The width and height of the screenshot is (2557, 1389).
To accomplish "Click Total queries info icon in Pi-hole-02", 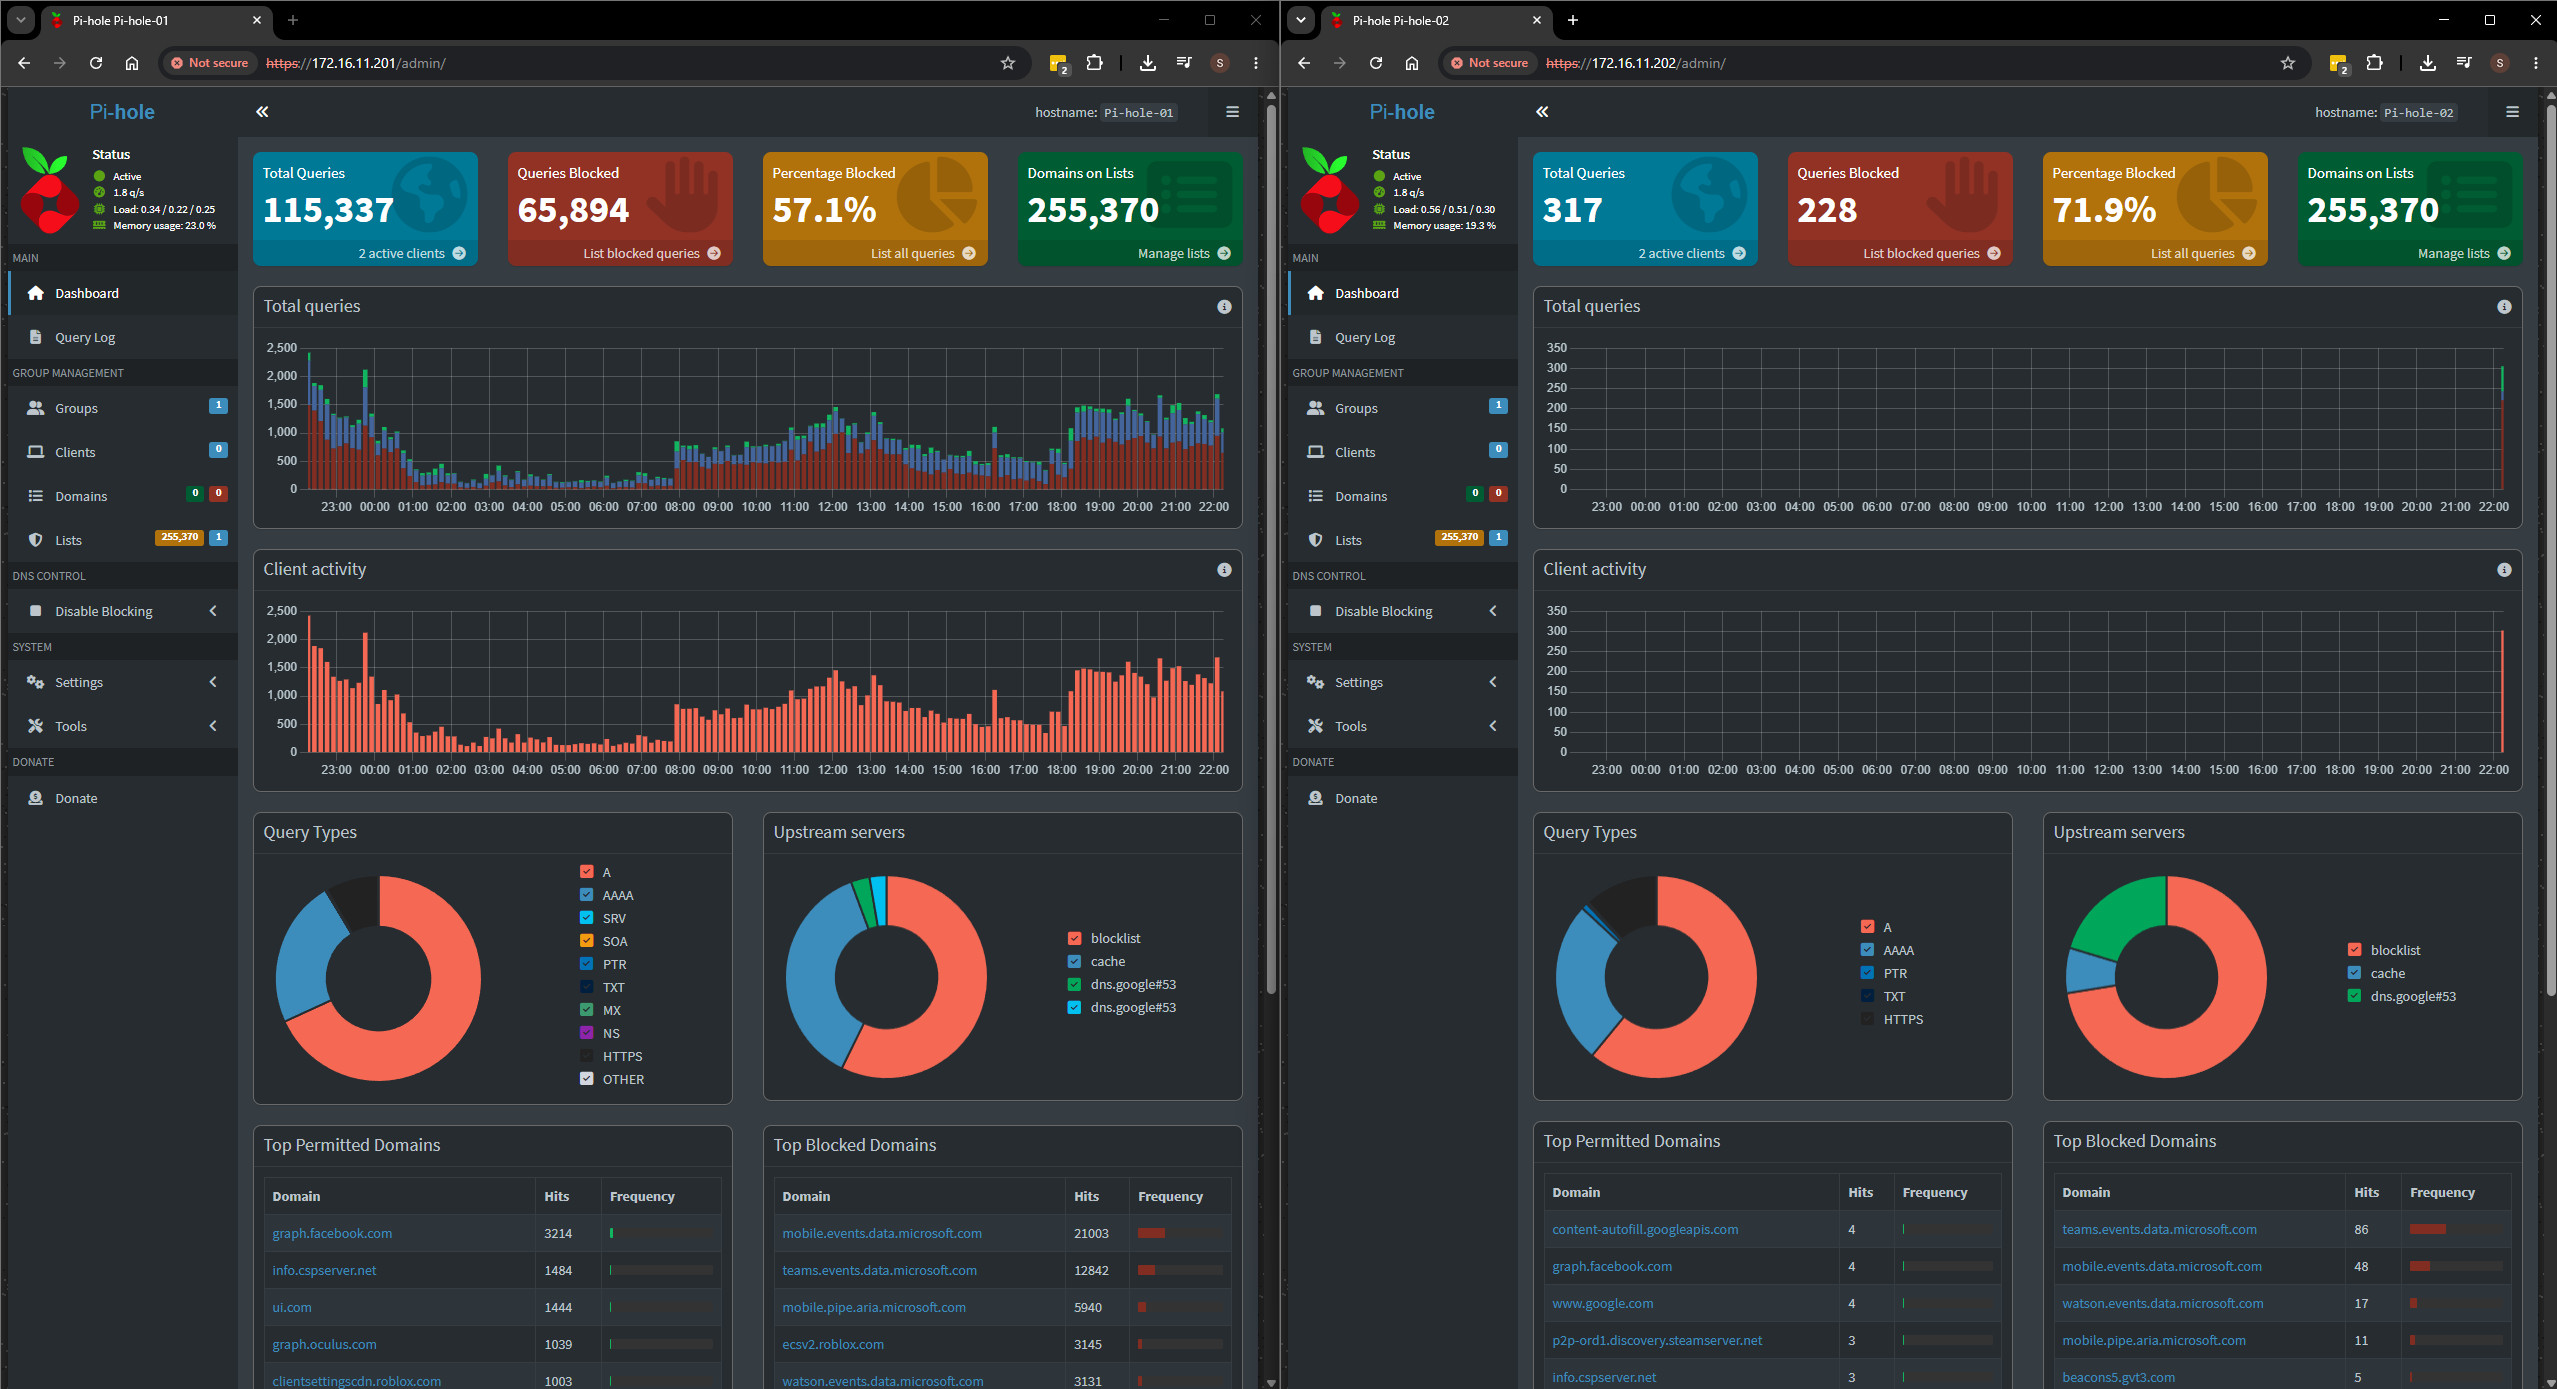I will 2504,307.
